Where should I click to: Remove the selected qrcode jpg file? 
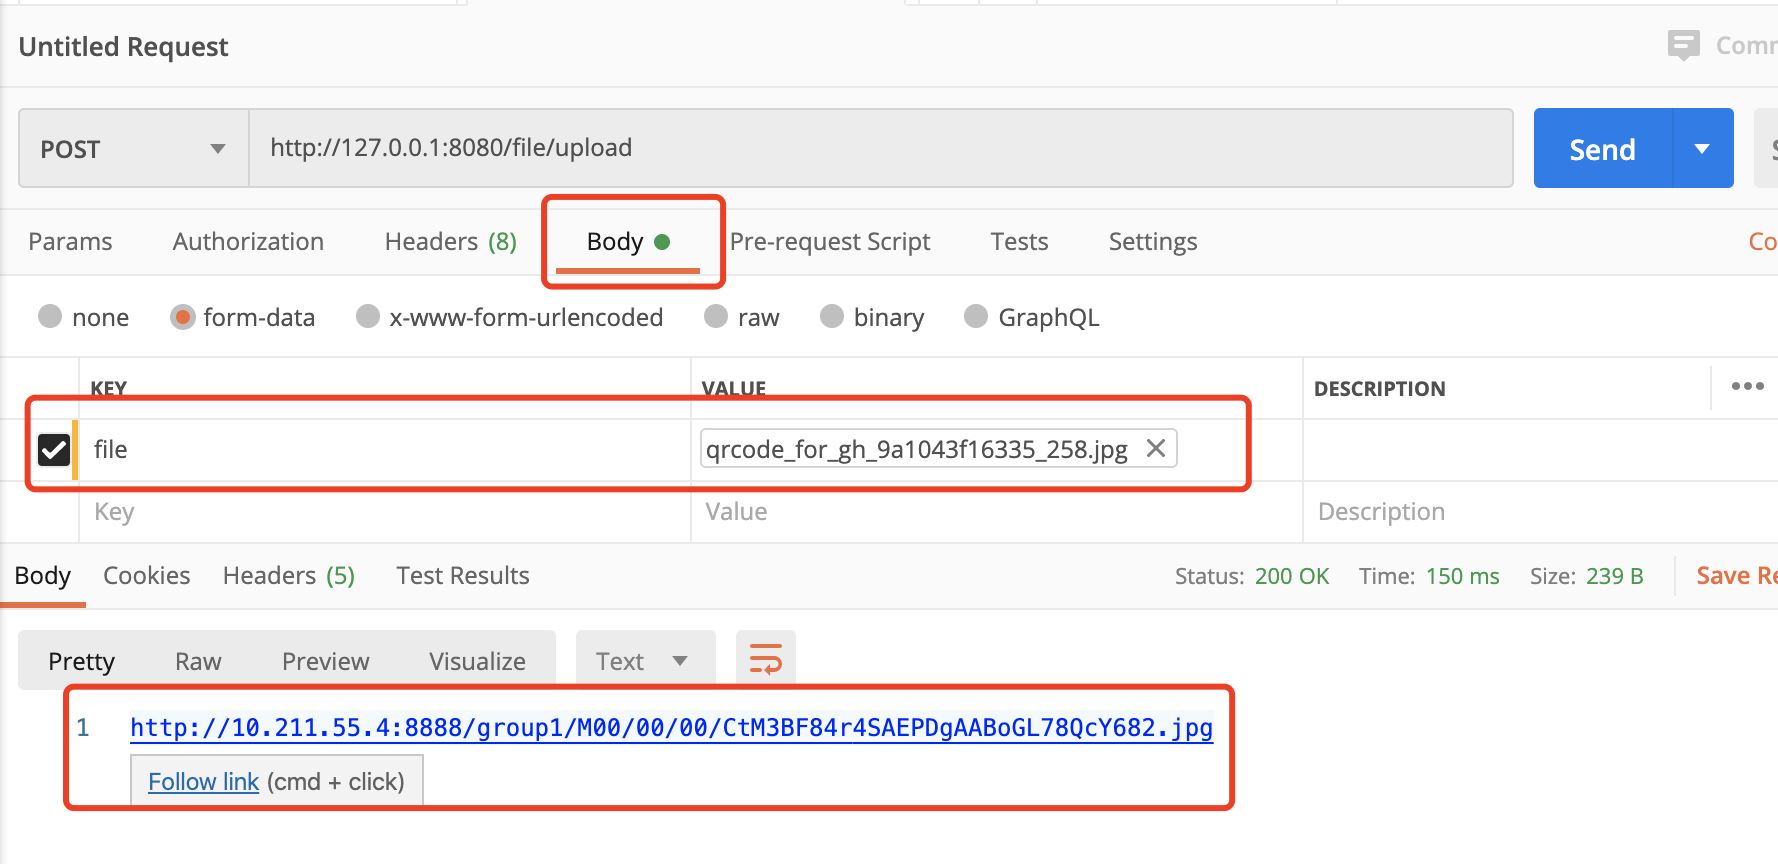tap(1156, 449)
